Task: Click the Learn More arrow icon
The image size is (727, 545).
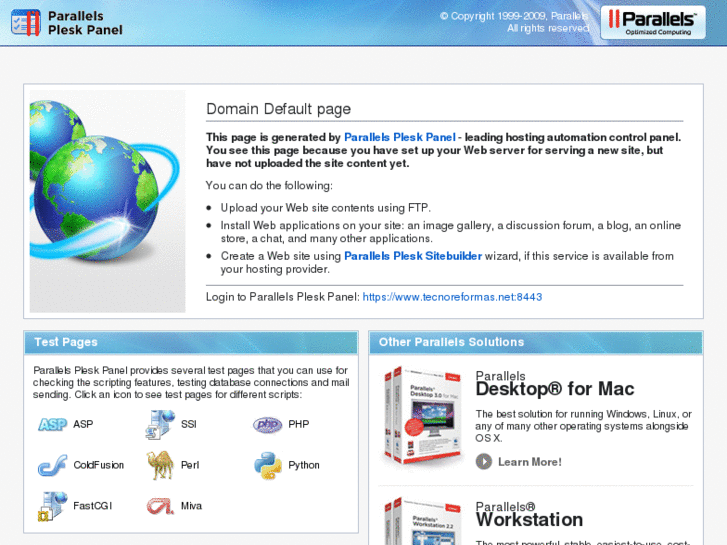Action: click(484, 462)
